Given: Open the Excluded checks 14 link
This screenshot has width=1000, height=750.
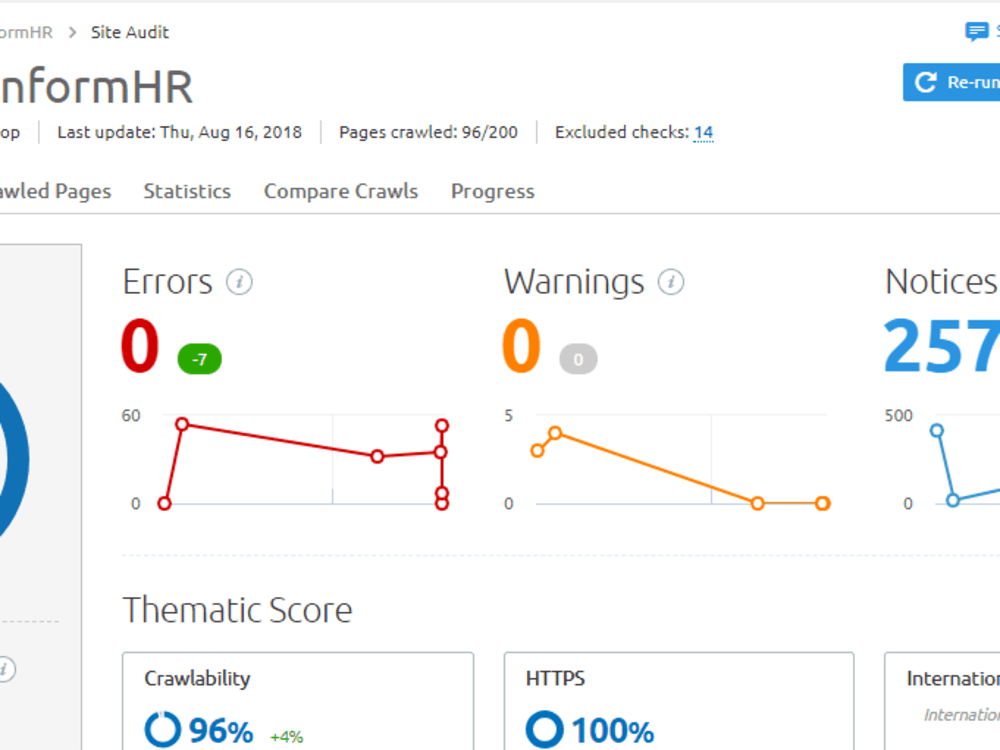Looking at the screenshot, I should click(x=703, y=132).
